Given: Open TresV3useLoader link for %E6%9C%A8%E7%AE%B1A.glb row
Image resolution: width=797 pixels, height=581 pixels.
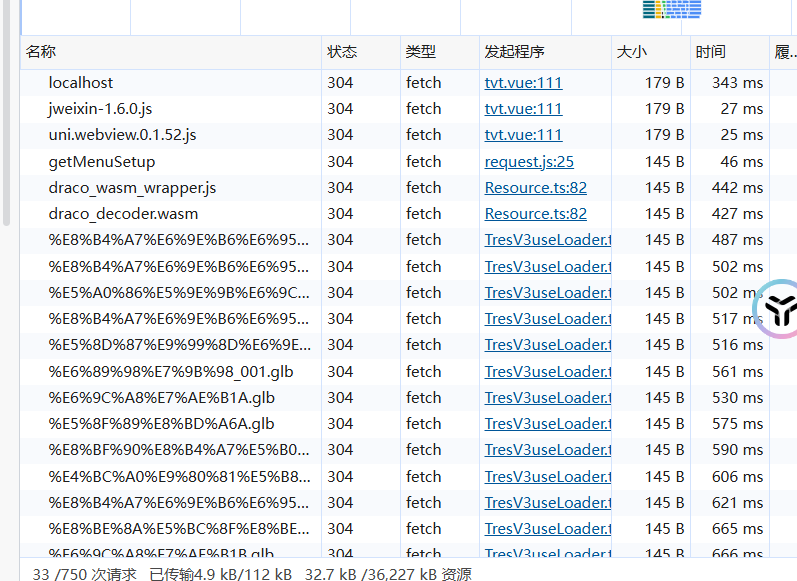Looking at the screenshot, I should tap(547, 397).
